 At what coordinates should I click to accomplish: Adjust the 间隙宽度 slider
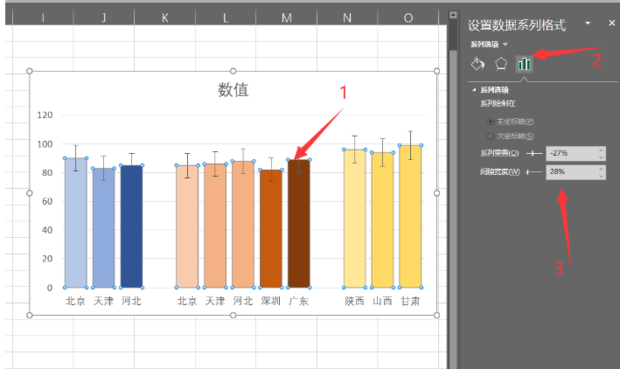[534, 172]
